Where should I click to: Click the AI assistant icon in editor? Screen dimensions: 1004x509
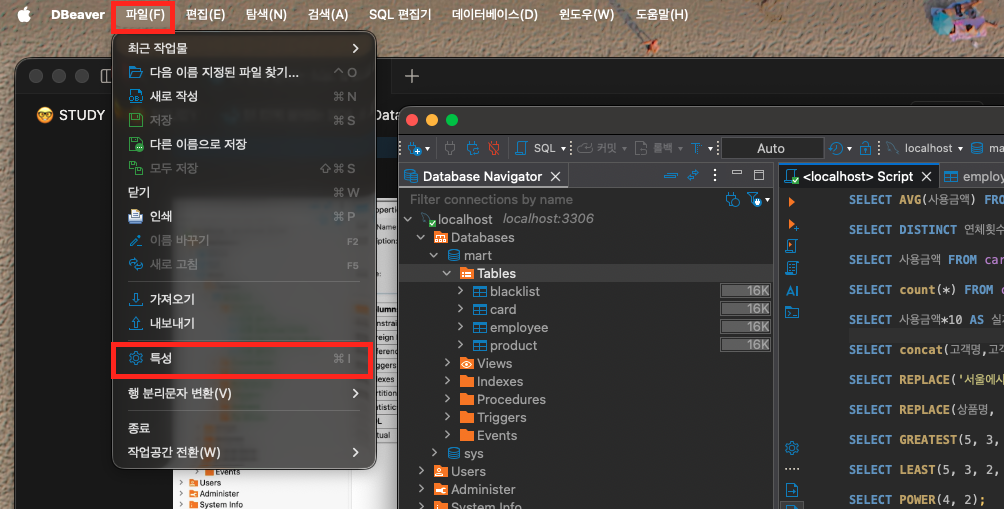point(792,291)
